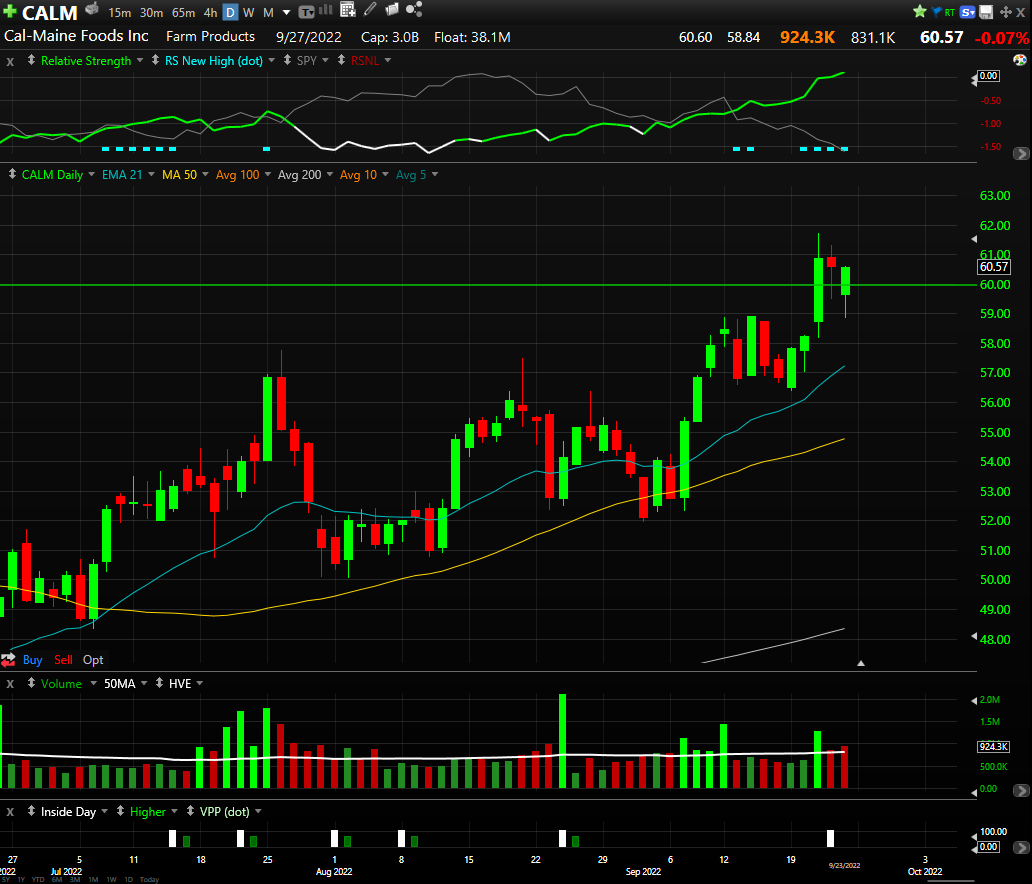Close the Inside Day pane with x
Screen dimensions: 1032x884
tap(10, 813)
